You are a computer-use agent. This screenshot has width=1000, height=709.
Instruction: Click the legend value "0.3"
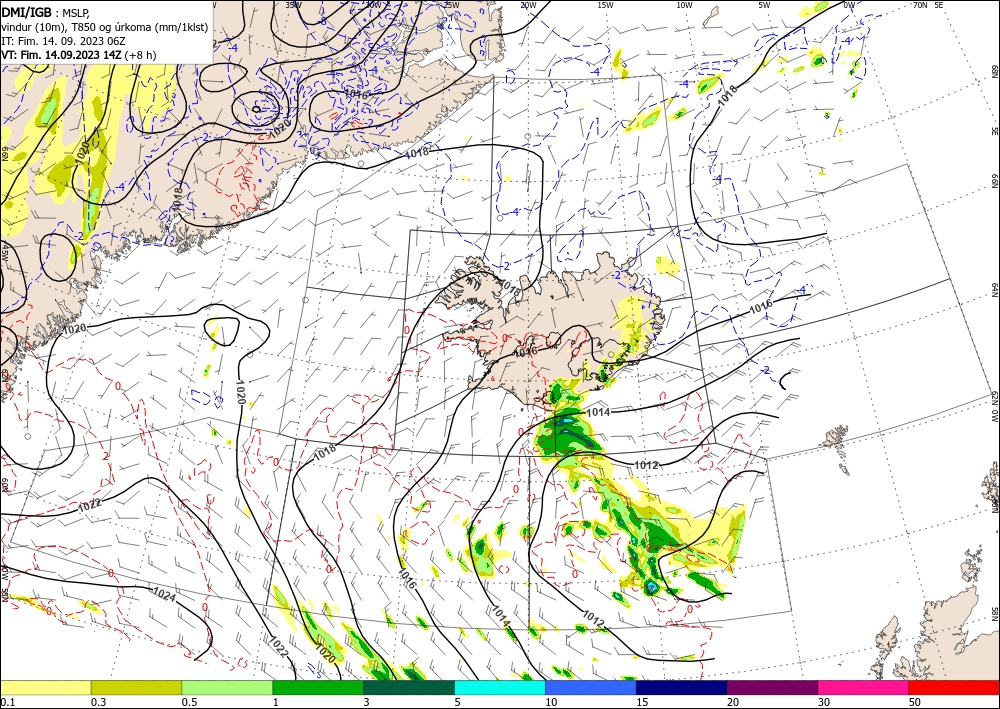pyautogui.click(x=98, y=702)
